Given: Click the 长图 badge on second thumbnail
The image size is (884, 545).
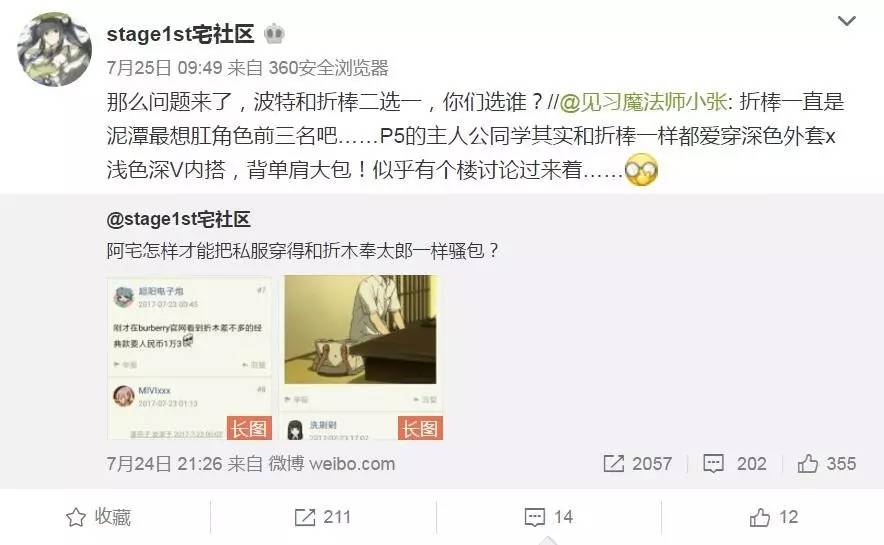Looking at the screenshot, I should pos(421,428).
